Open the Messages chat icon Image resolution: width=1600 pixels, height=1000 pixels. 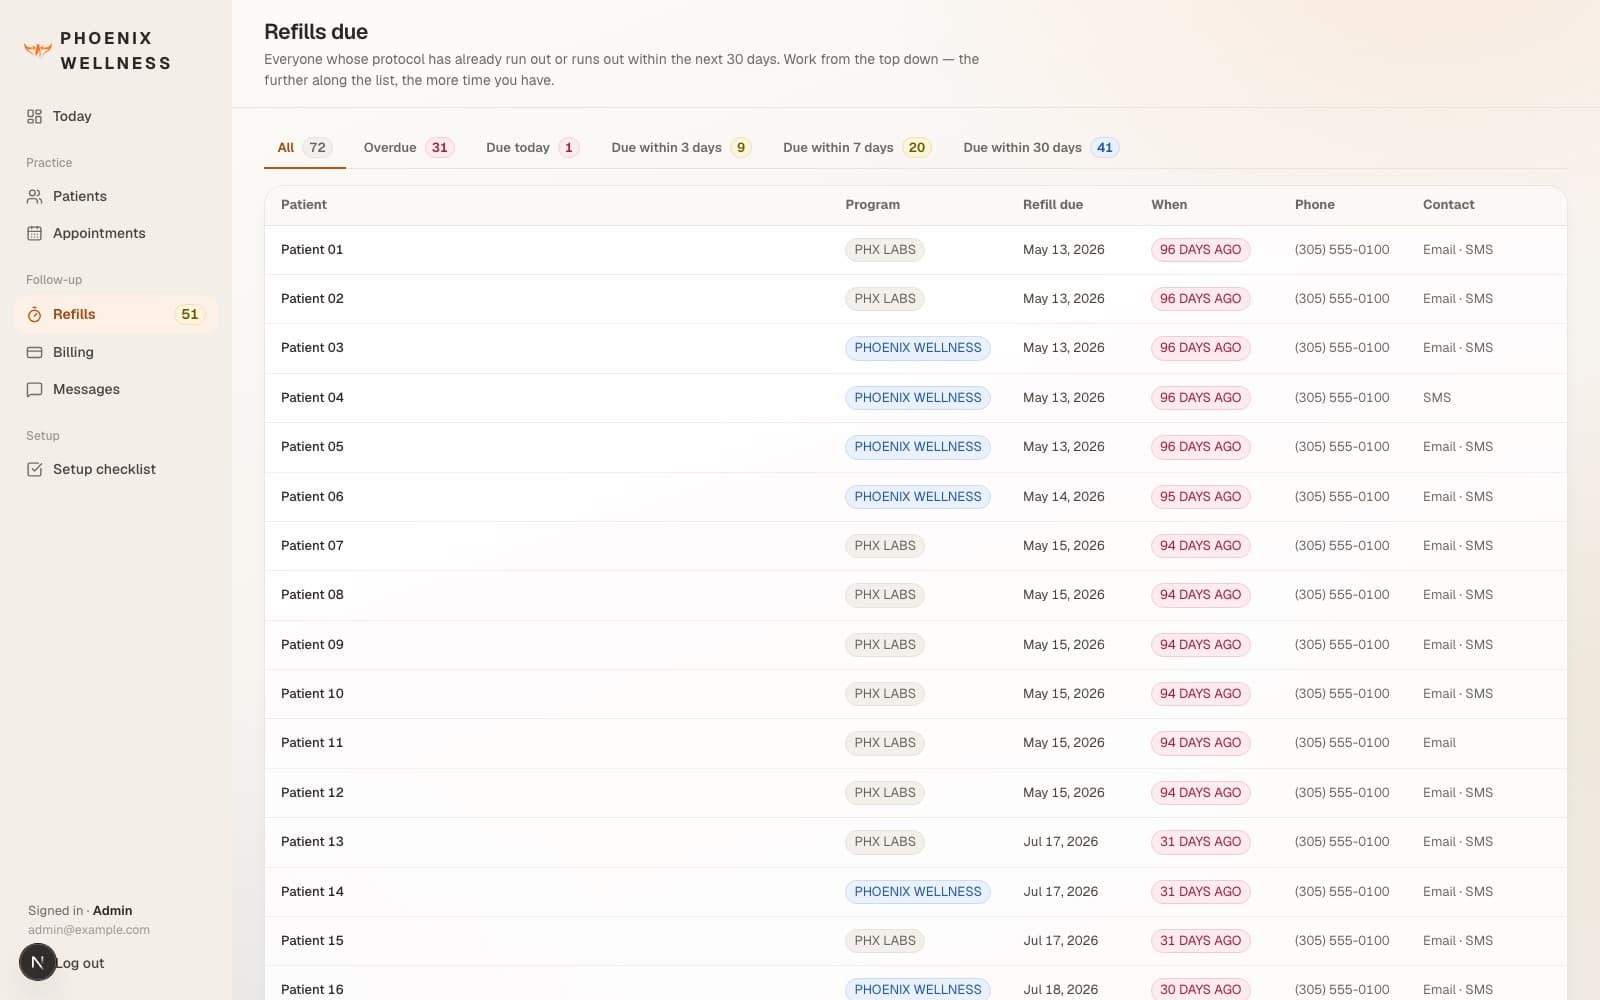(x=34, y=389)
